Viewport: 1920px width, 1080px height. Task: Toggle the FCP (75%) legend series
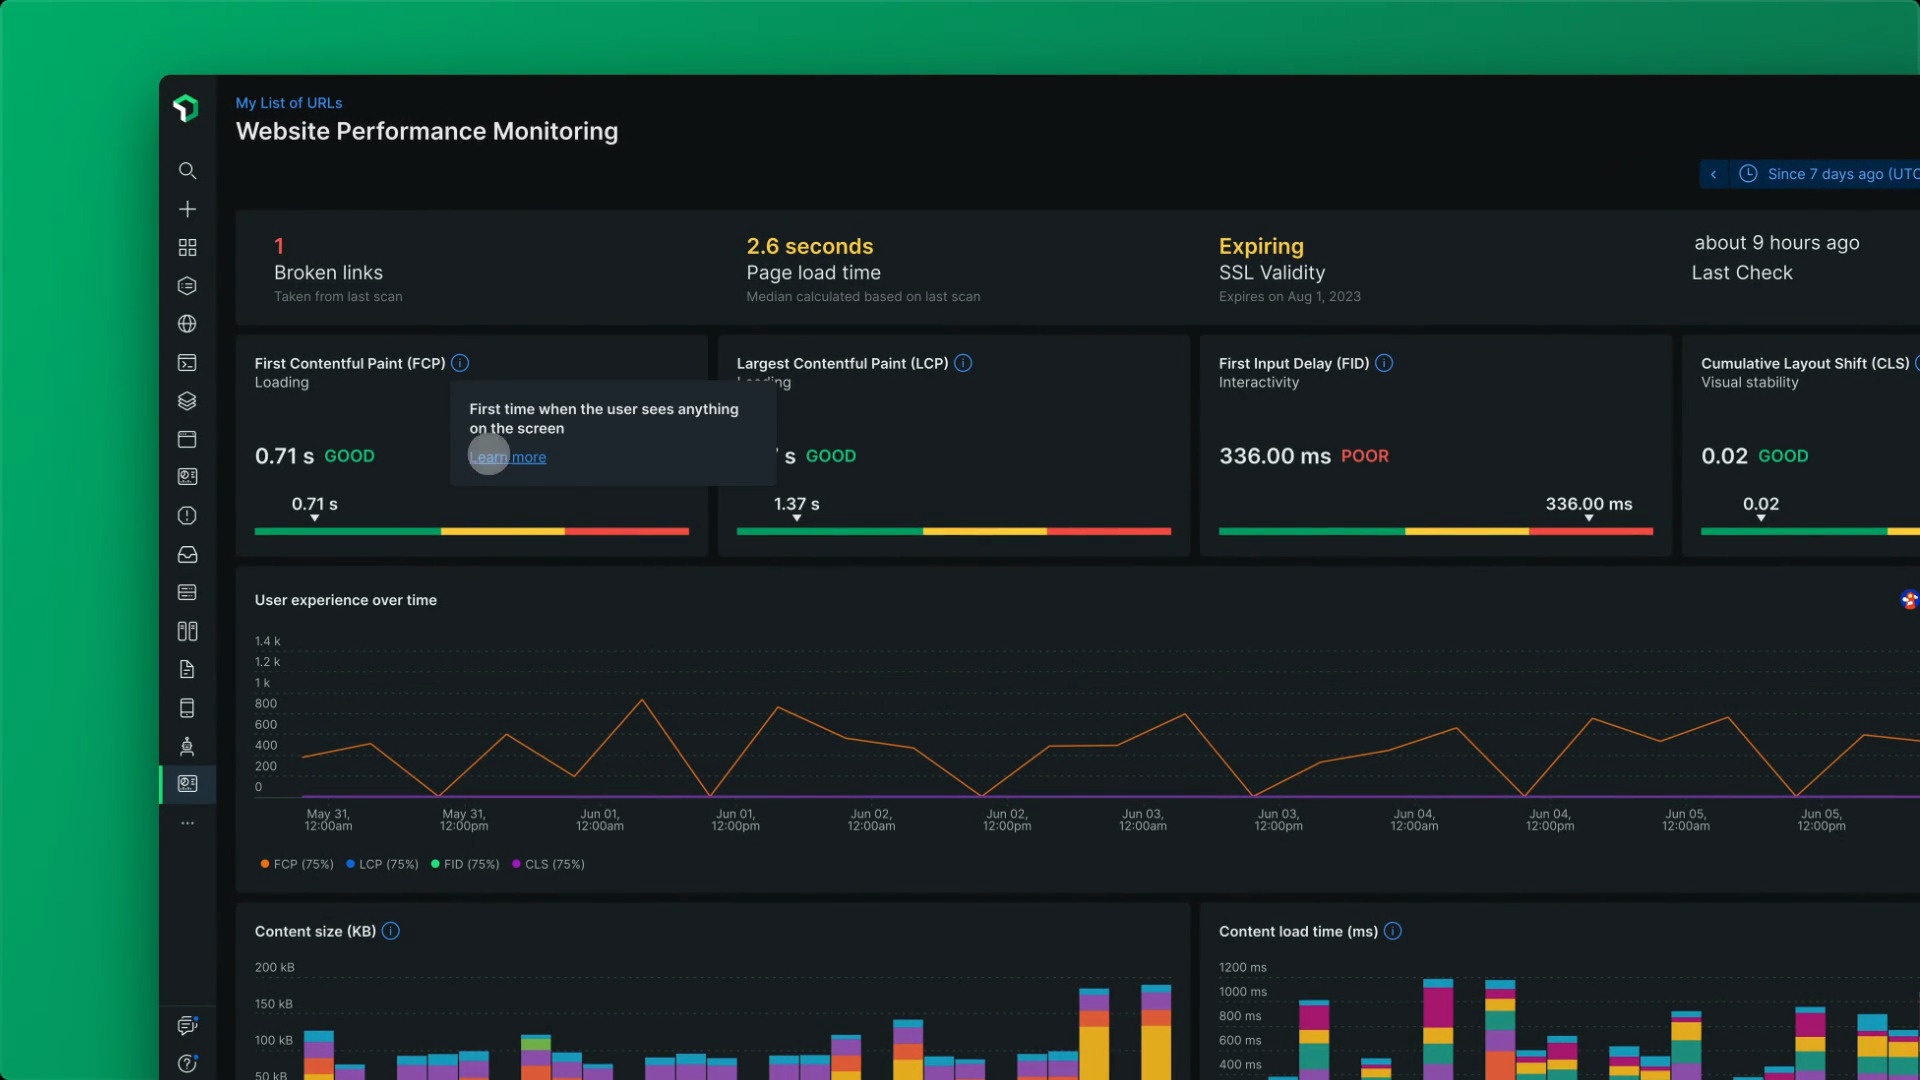click(297, 864)
